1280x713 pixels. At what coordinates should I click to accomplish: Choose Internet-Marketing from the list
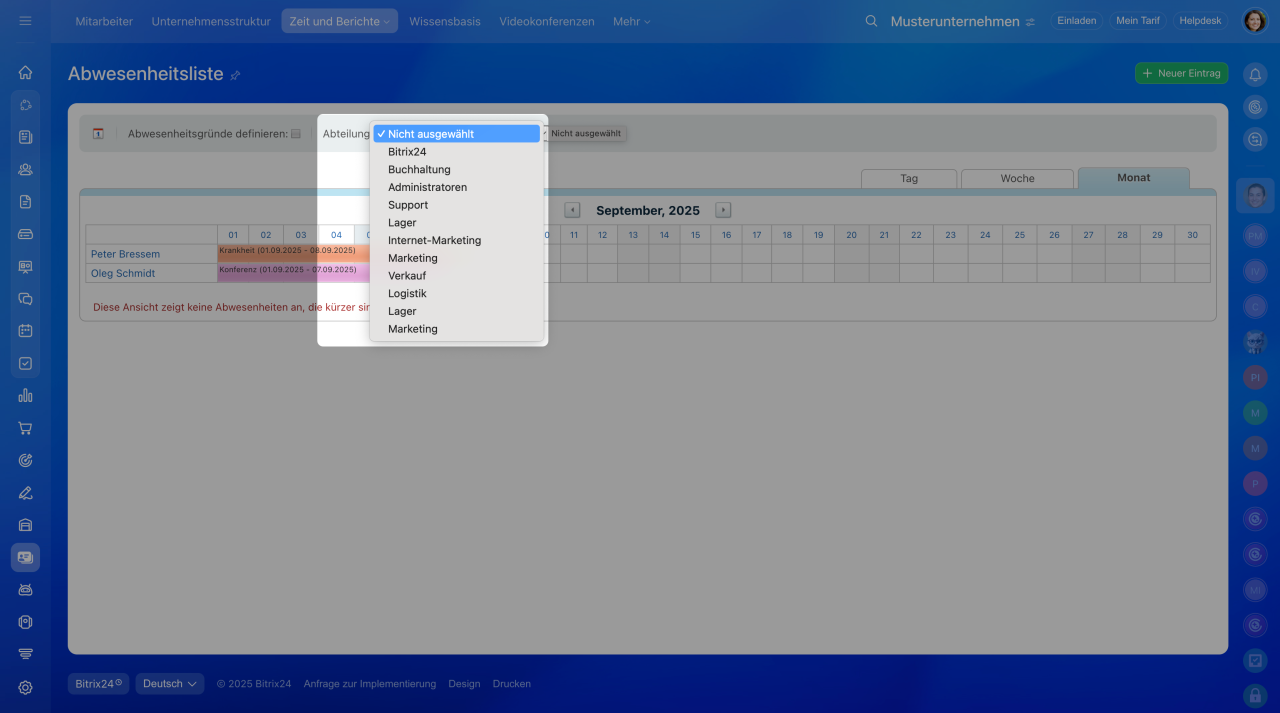click(x=458, y=240)
